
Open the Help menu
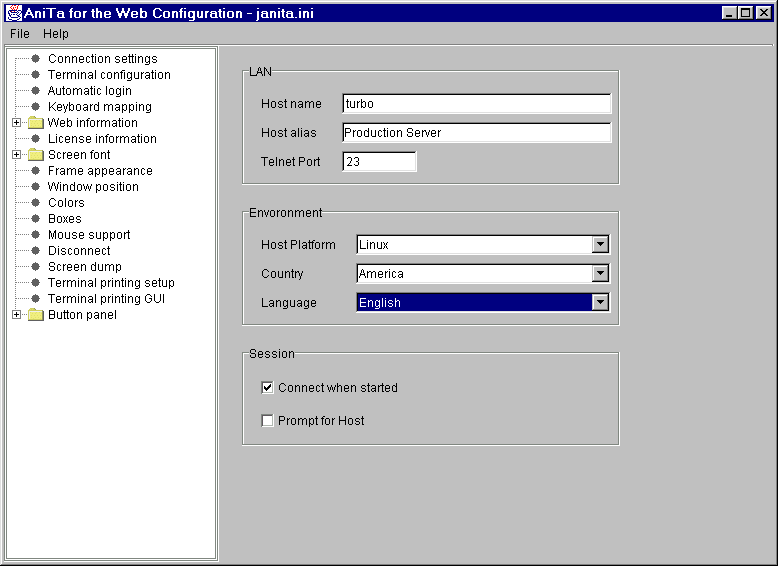click(x=56, y=34)
